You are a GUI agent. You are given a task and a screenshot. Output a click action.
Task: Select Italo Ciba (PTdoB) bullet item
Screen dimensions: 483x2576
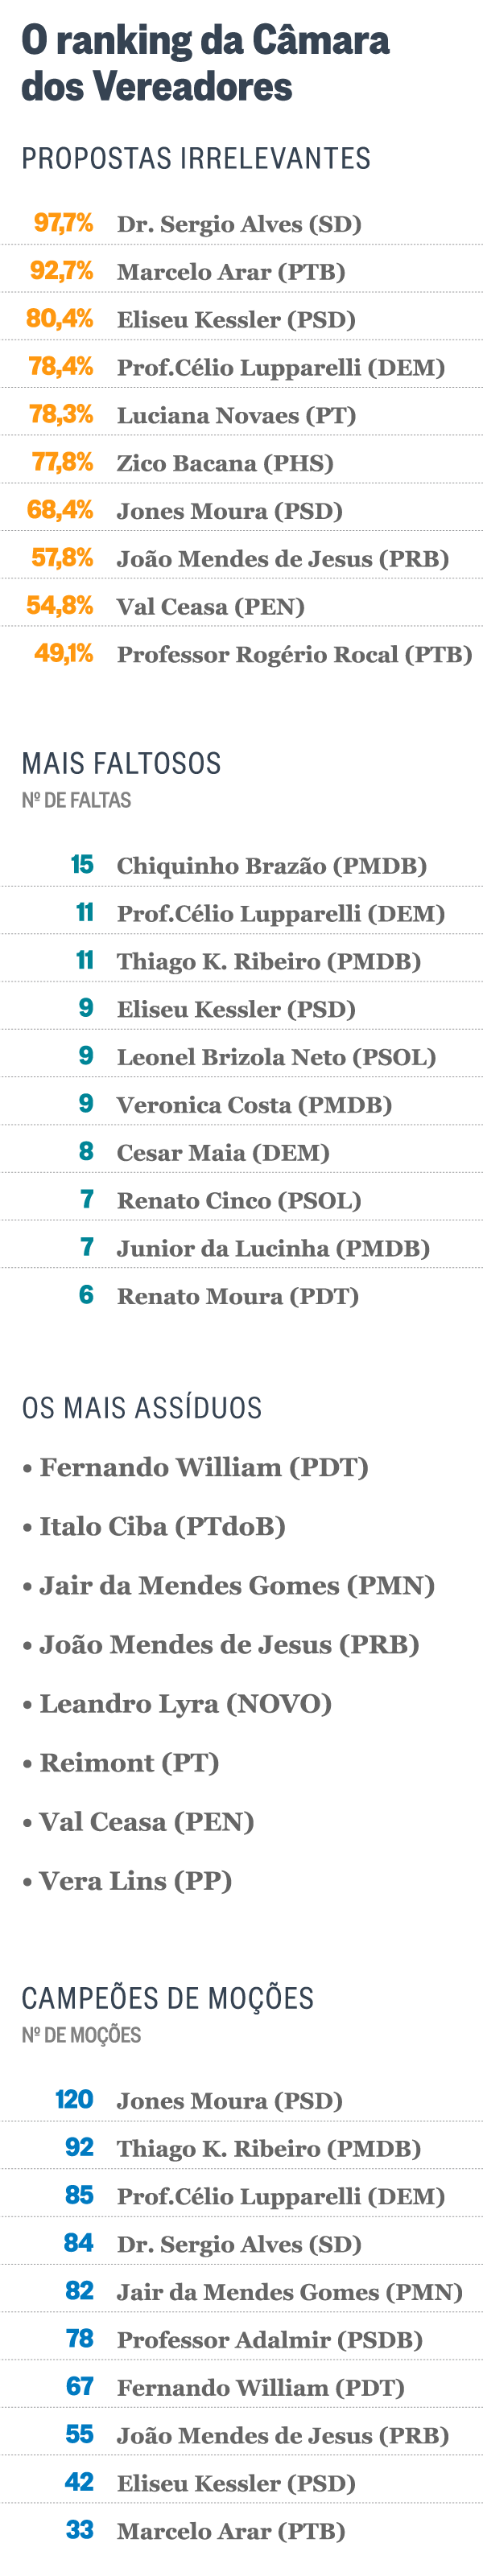[x=162, y=1526]
